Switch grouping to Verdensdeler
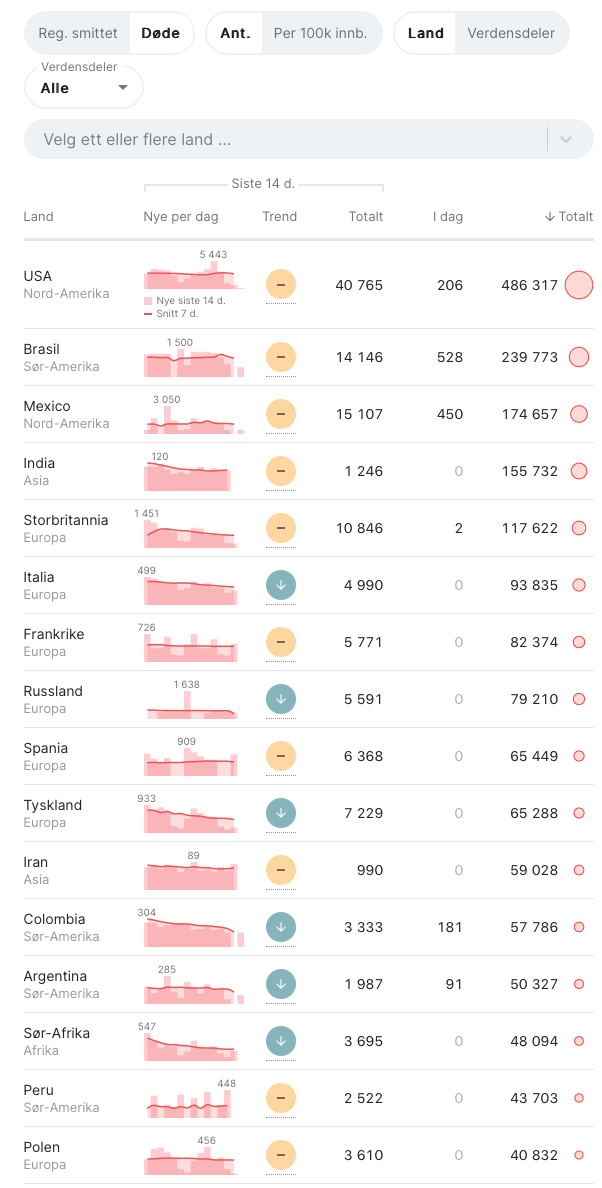Screen dimensions: 602x1188 (512, 33)
